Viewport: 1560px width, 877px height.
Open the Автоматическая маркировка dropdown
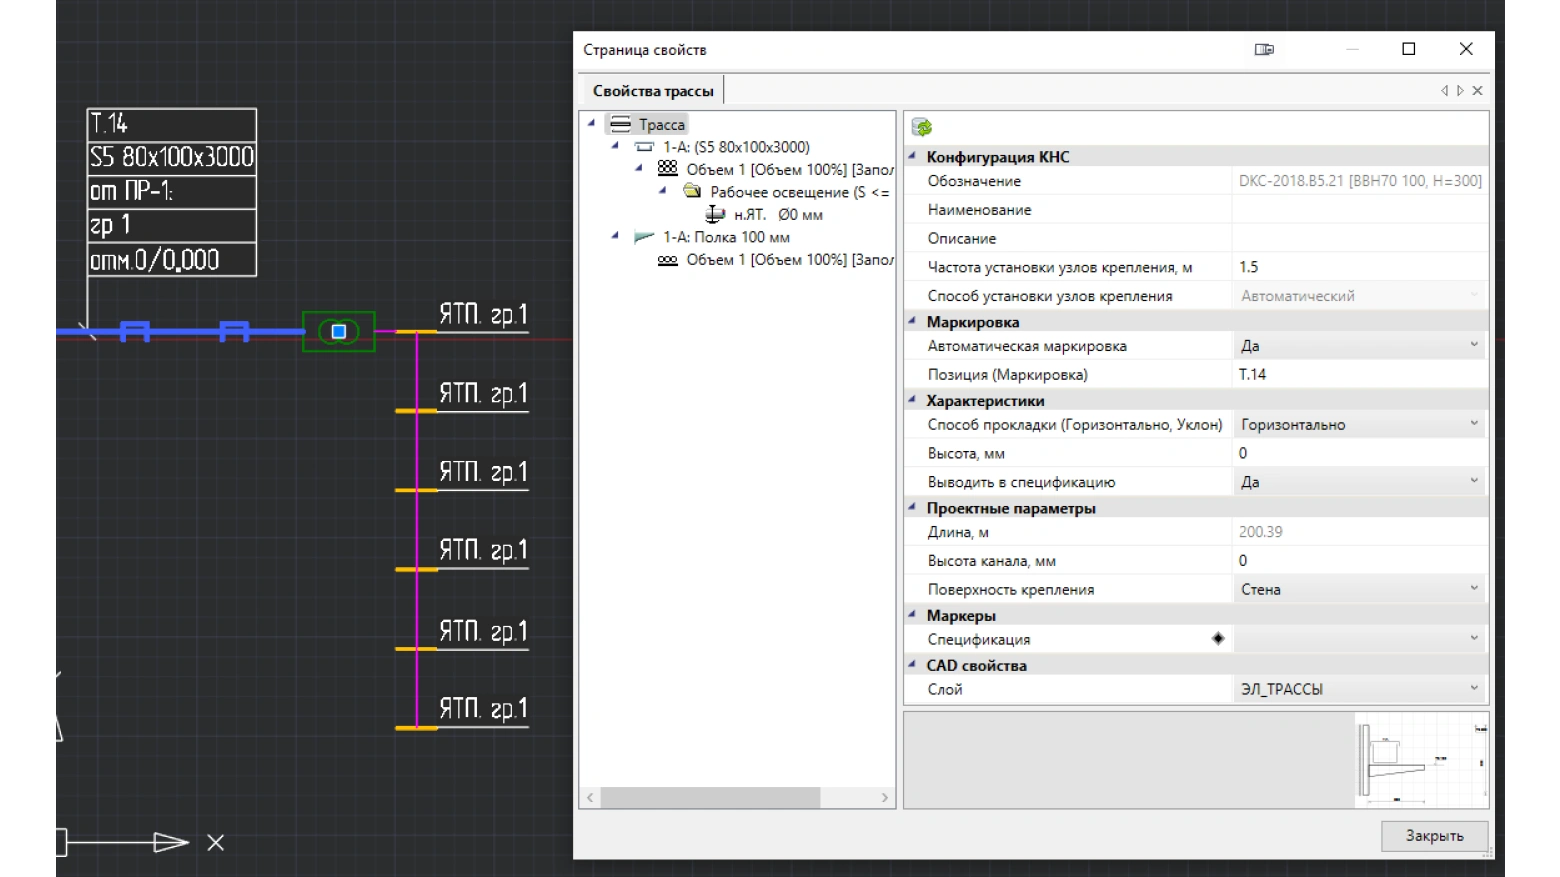1474,345
